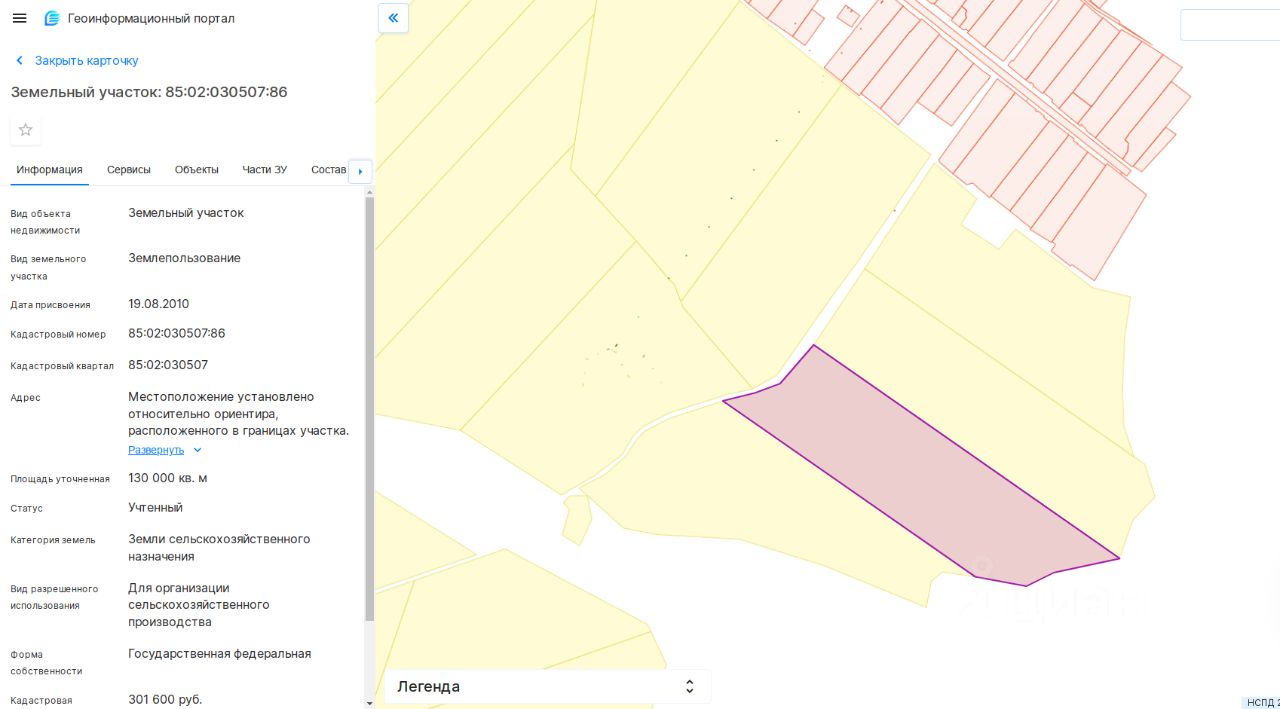Select the Части ЗУ tab
The image size is (1280, 709).
[264, 170]
